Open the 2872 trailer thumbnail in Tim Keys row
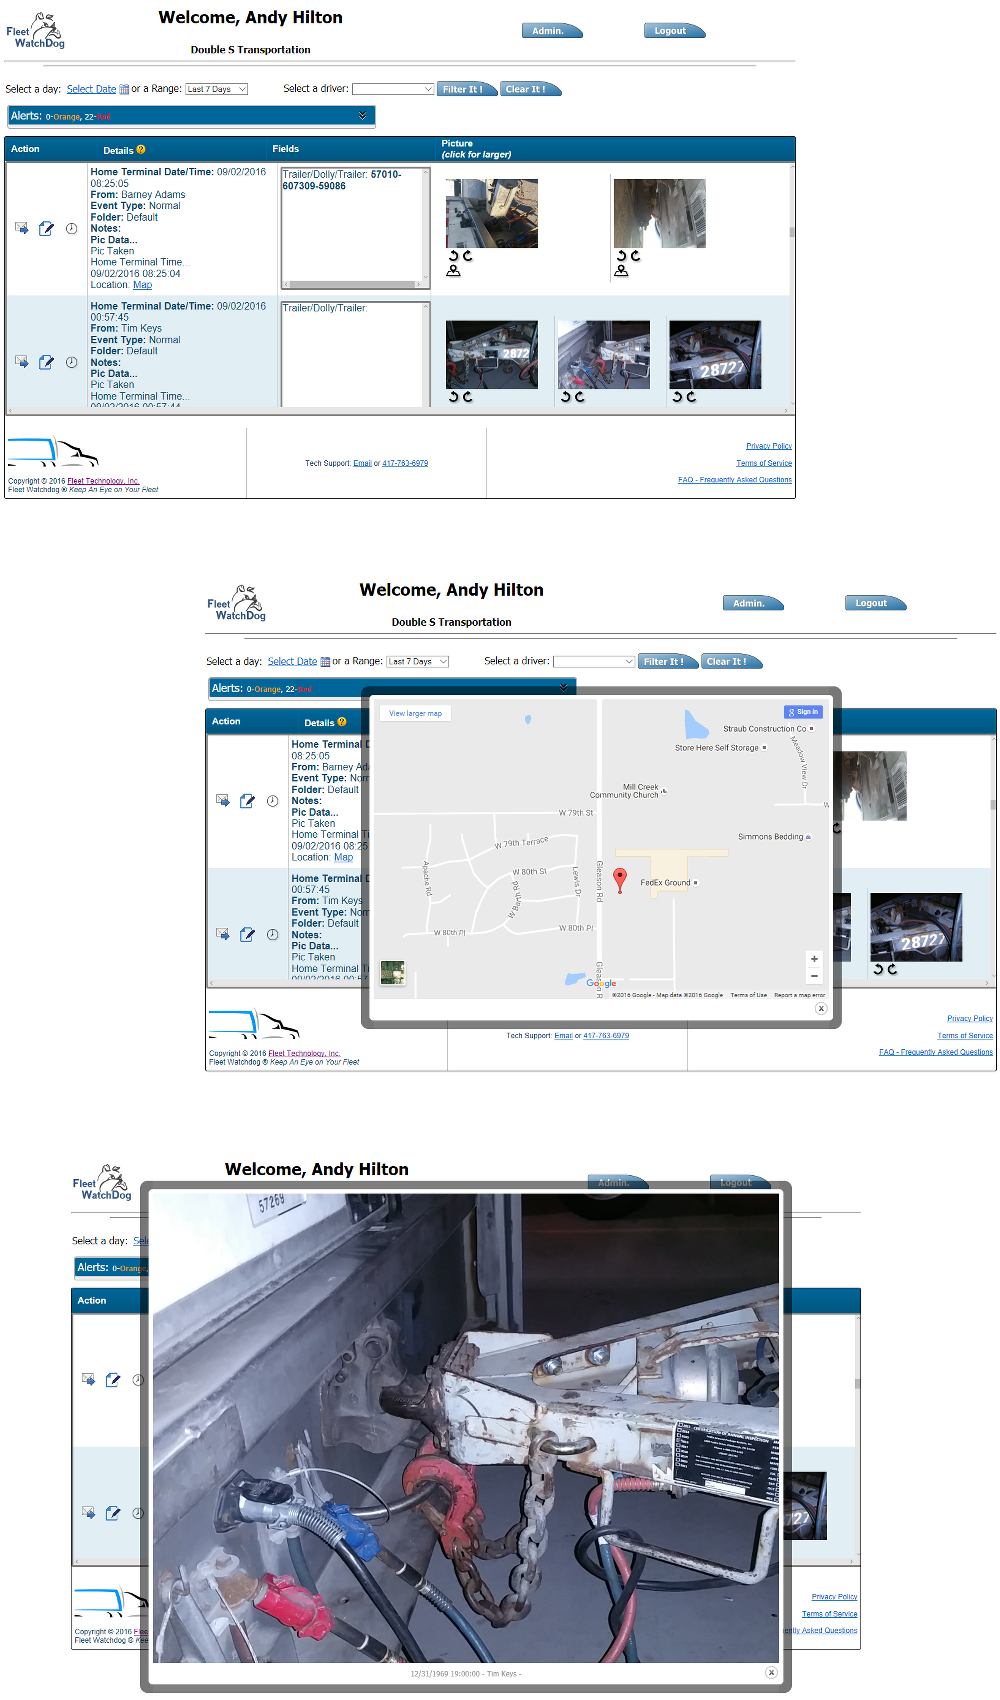1000x1700 pixels. pyautogui.click(x=492, y=355)
